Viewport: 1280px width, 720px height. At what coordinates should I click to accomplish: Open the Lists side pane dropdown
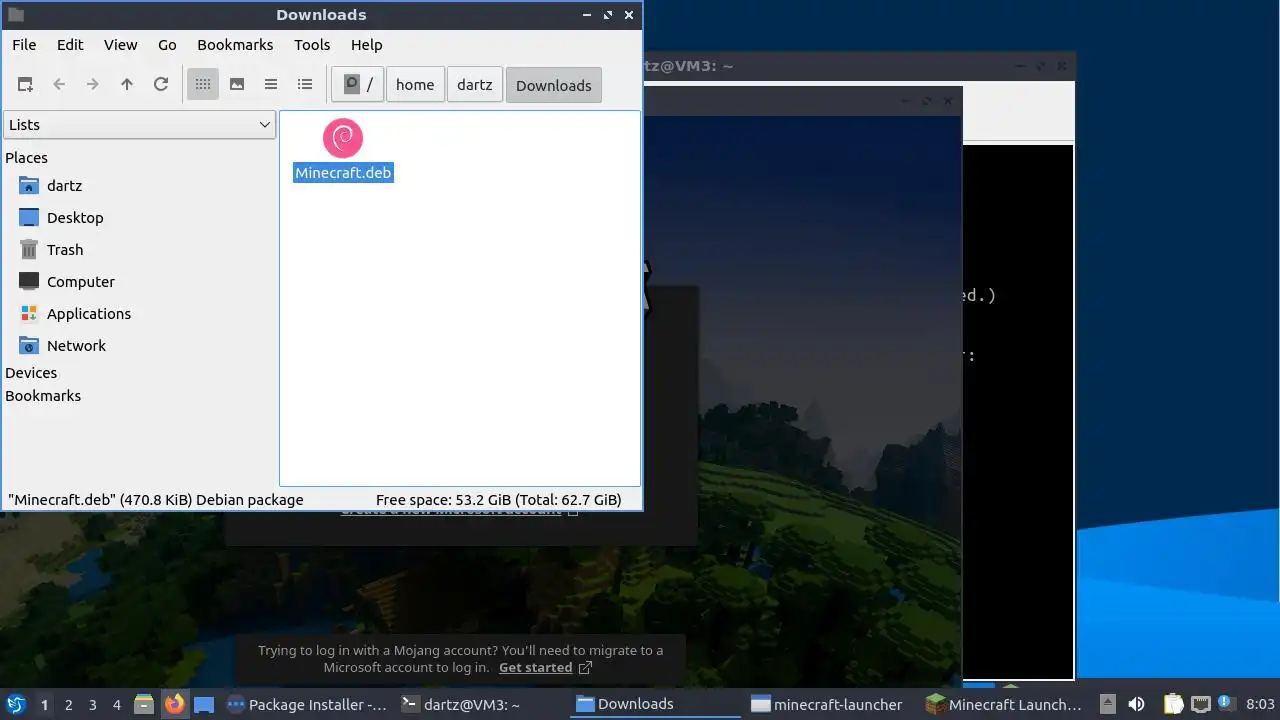[140, 125]
